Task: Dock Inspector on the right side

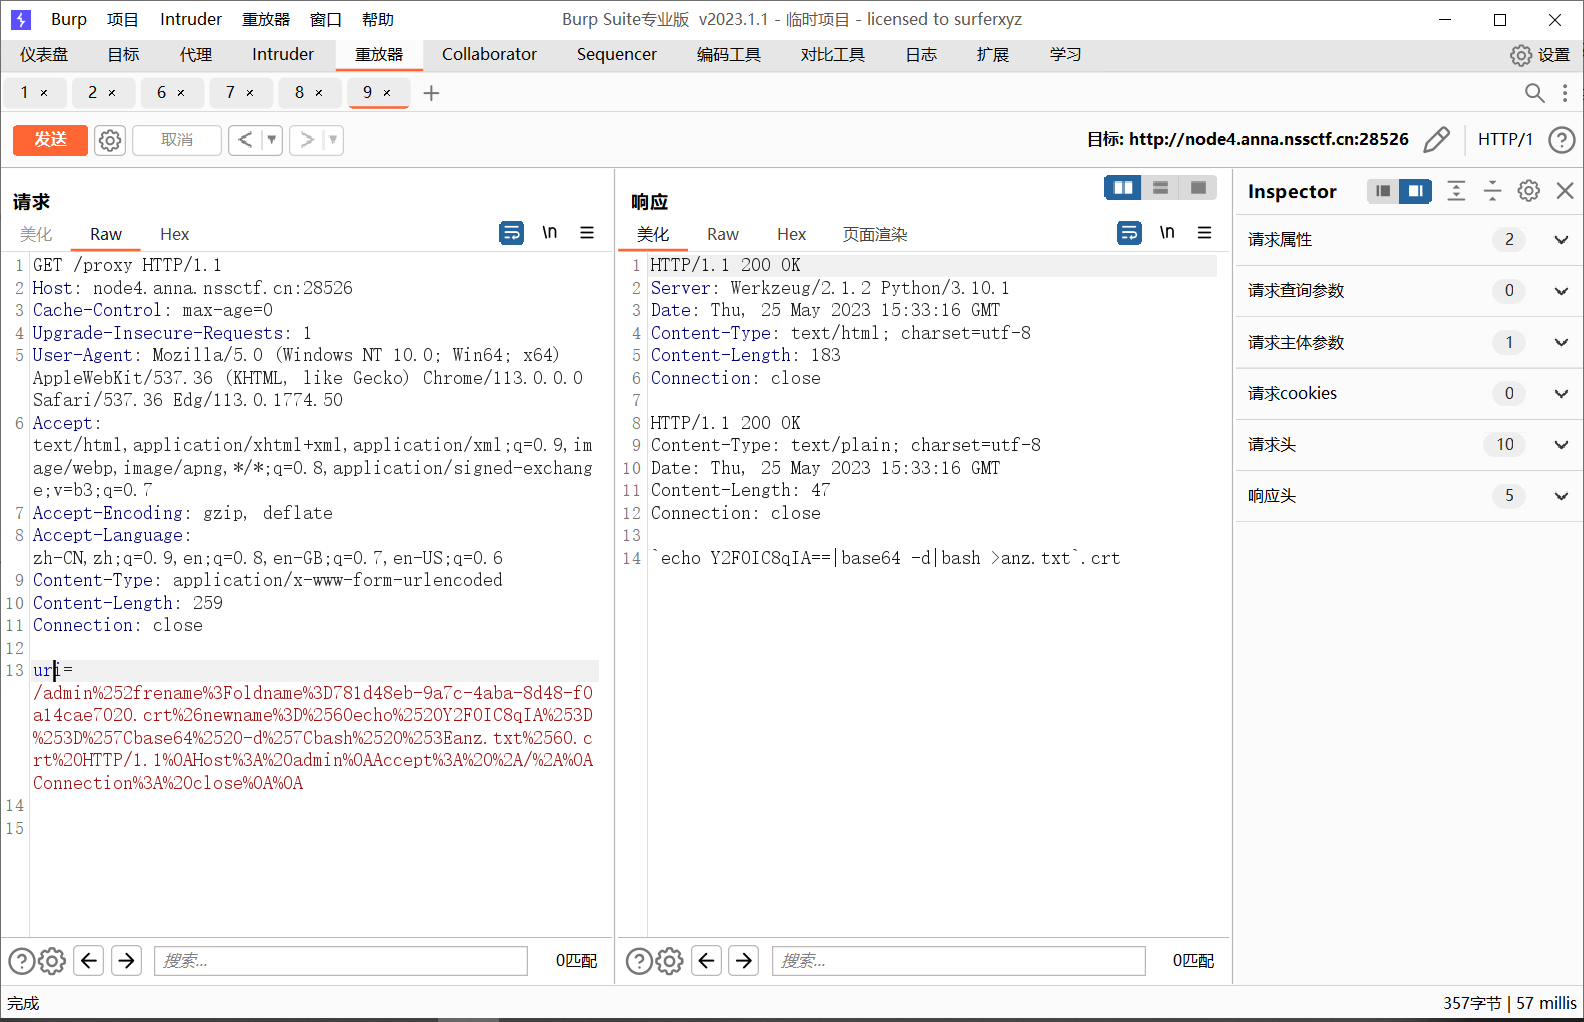Action: tap(1415, 191)
